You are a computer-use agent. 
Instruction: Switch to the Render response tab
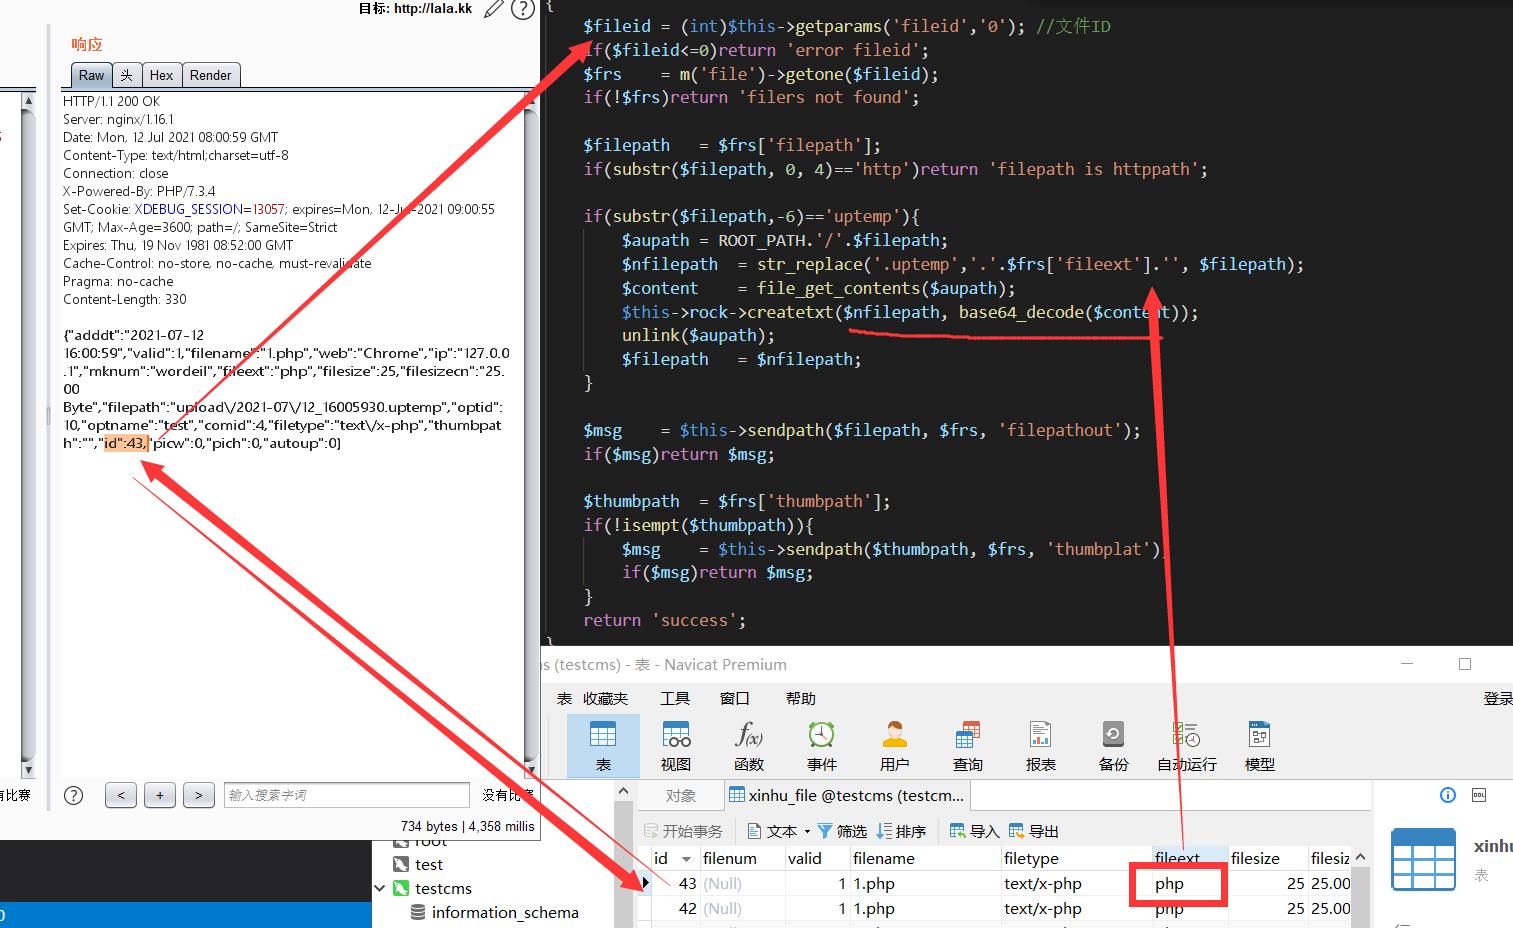click(x=210, y=75)
